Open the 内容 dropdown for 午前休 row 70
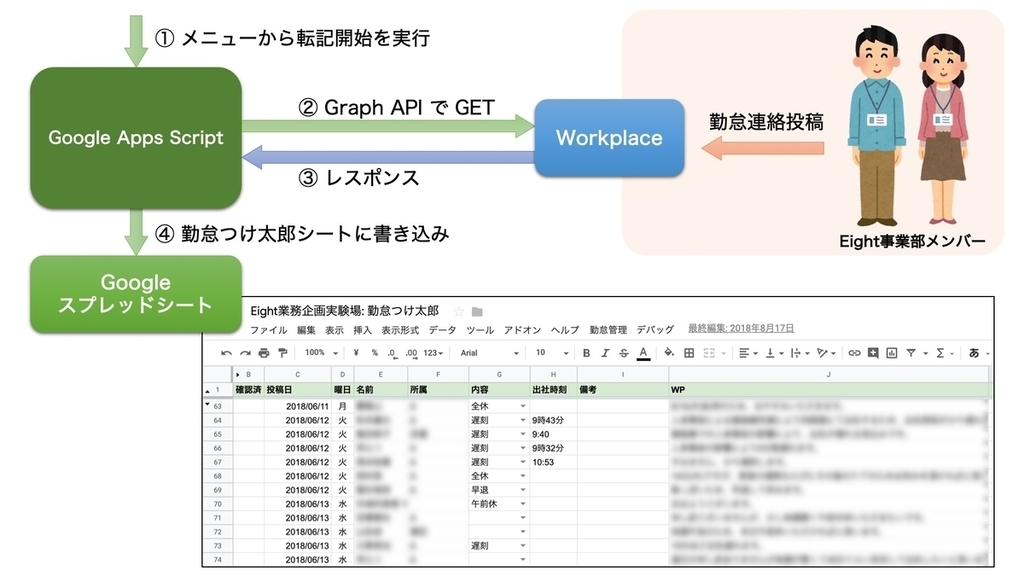The image size is (1024, 576). [x=523, y=504]
